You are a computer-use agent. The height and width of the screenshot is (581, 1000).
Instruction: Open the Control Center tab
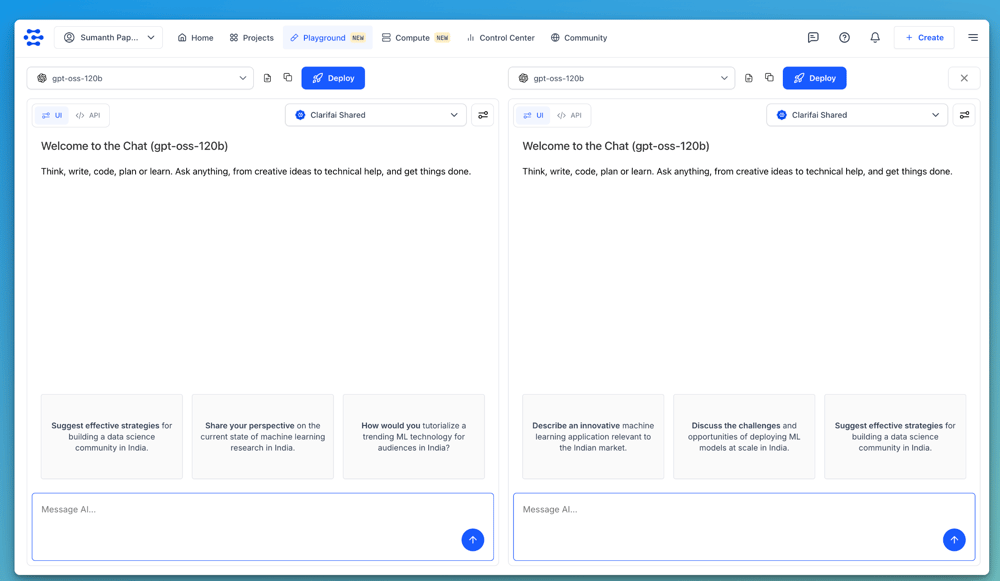pos(500,38)
